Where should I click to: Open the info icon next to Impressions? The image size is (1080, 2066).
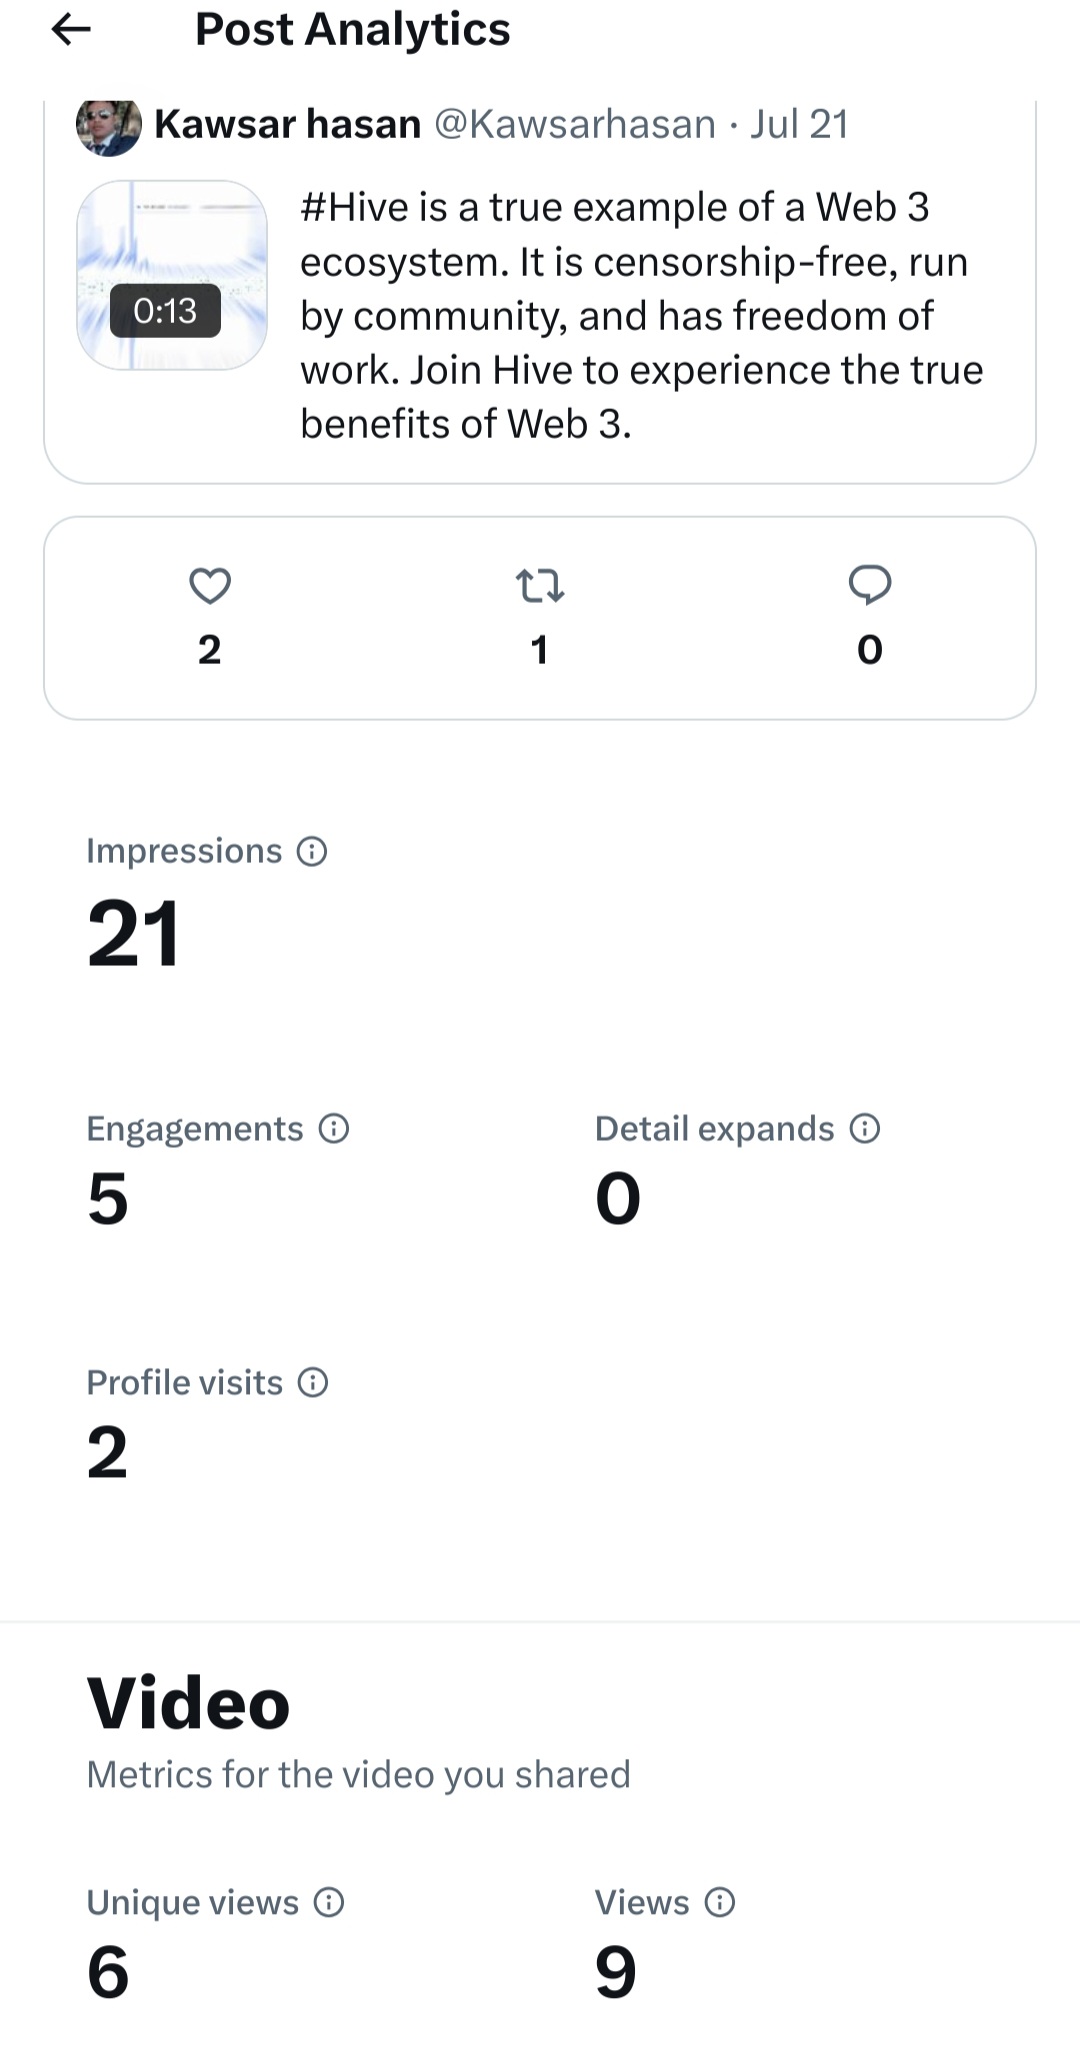(312, 852)
